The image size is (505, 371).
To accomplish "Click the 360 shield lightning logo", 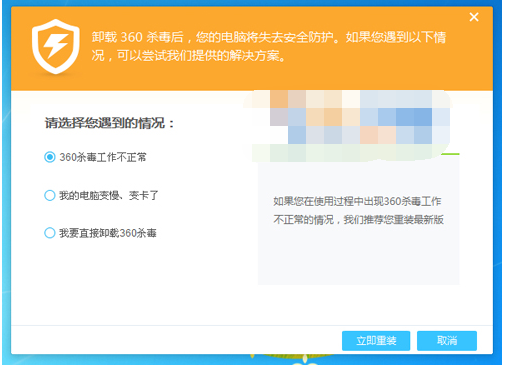I will click(56, 46).
